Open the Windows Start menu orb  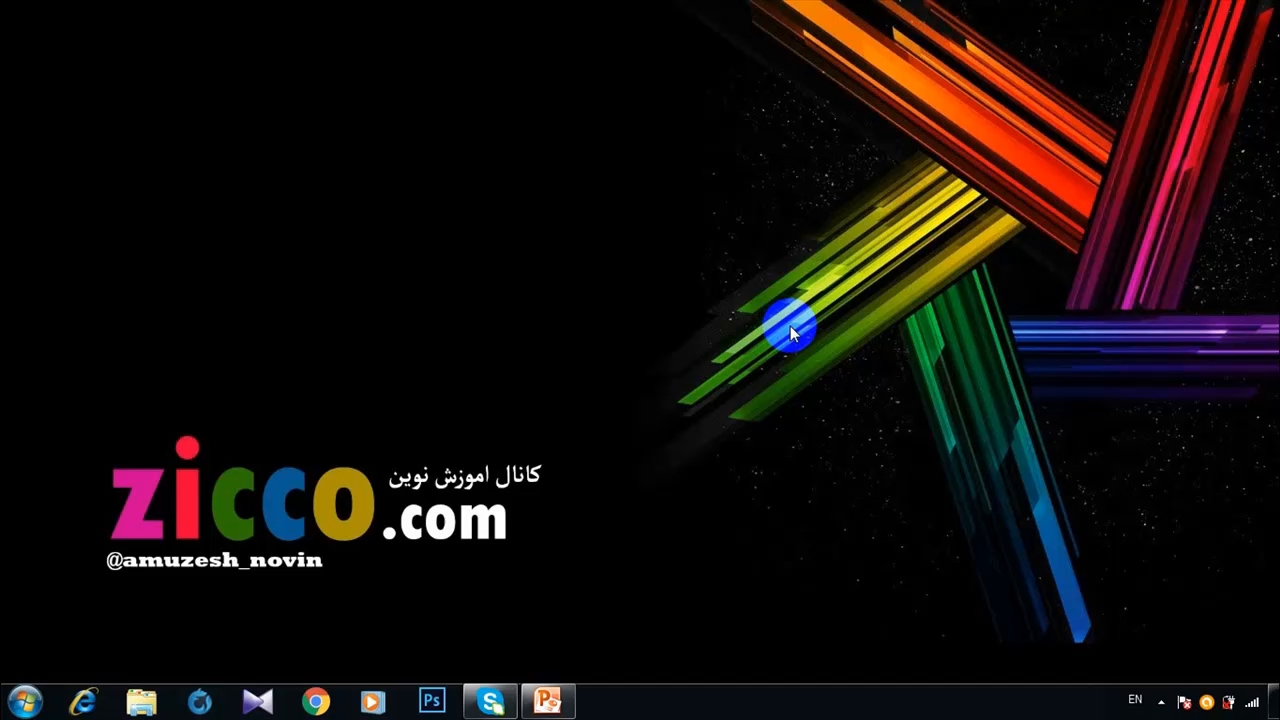coord(24,701)
